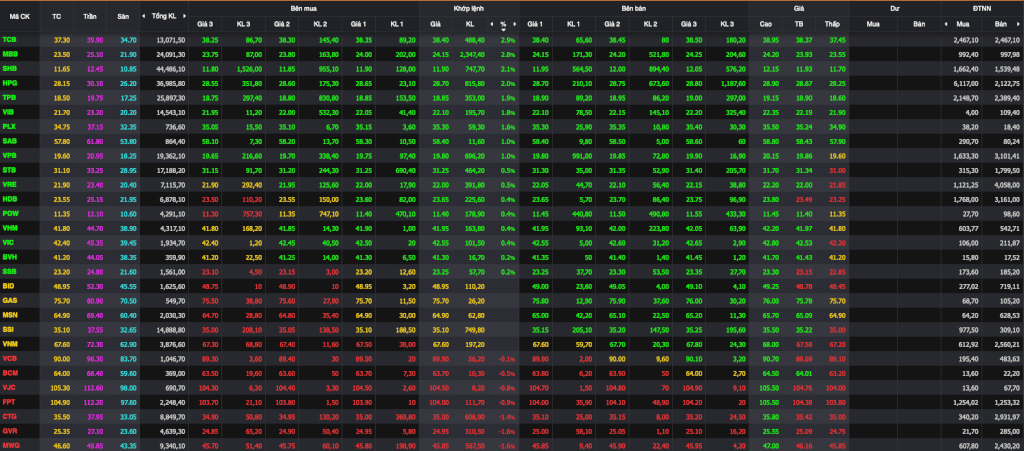Click VRE foreign sell value 4,058,00

coord(1008,184)
